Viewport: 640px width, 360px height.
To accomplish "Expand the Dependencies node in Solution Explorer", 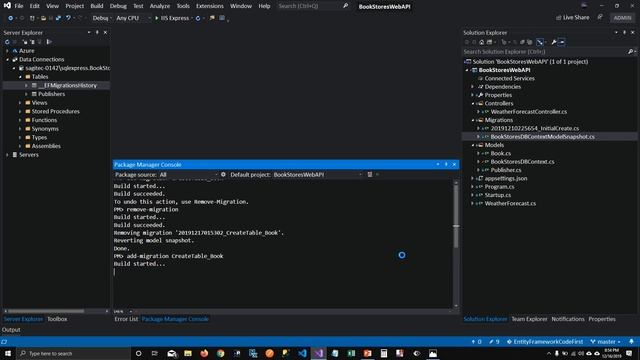I will 473,87.
